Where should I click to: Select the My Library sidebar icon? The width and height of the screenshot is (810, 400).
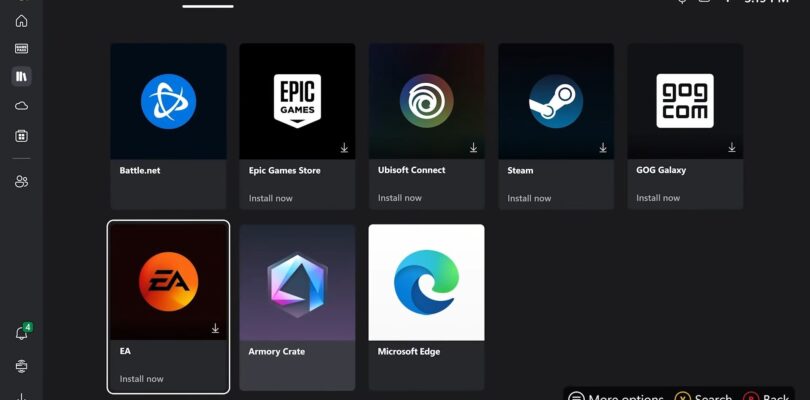(x=21, y=76)
